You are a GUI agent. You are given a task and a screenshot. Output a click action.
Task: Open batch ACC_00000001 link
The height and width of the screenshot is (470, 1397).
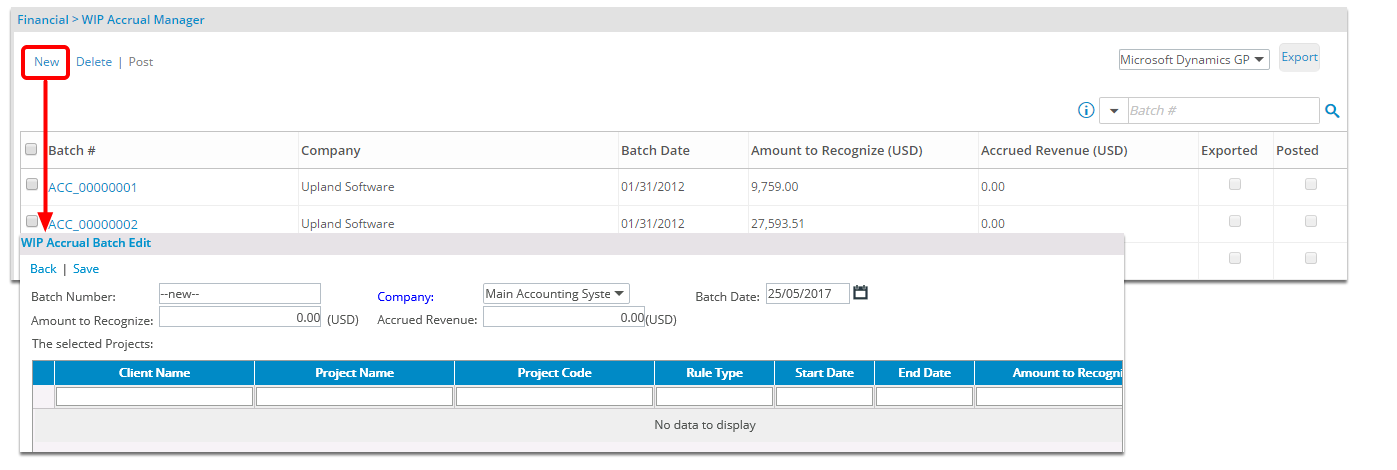tap(93, 187)
